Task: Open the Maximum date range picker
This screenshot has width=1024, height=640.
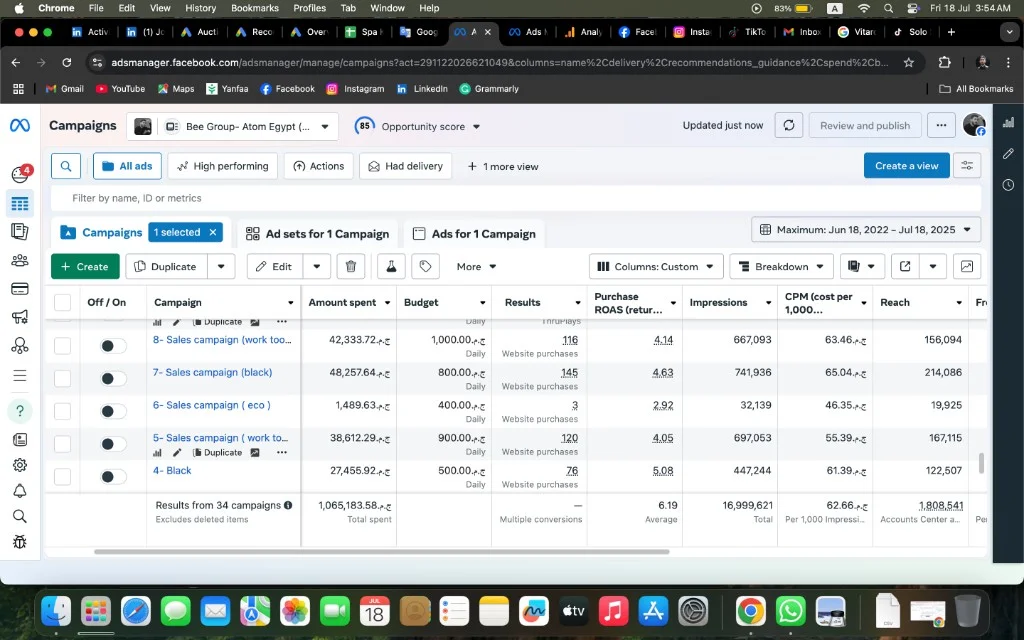Action: tap(866, 230)
